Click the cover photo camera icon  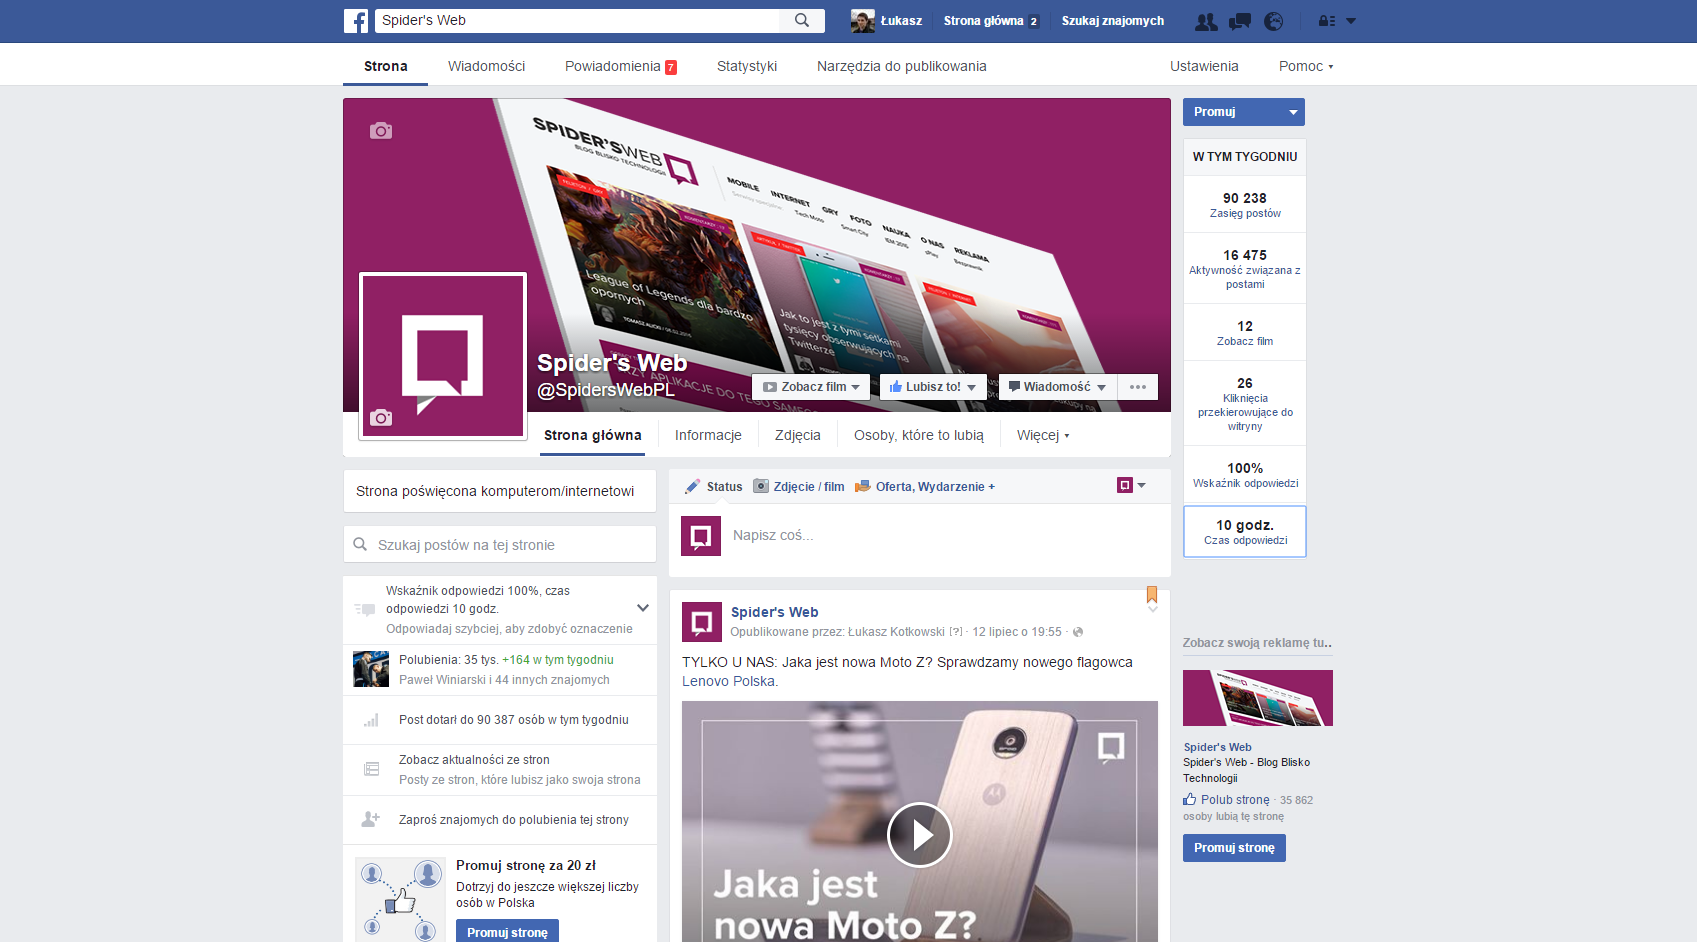pyautogui.click(x=381, y=131)
